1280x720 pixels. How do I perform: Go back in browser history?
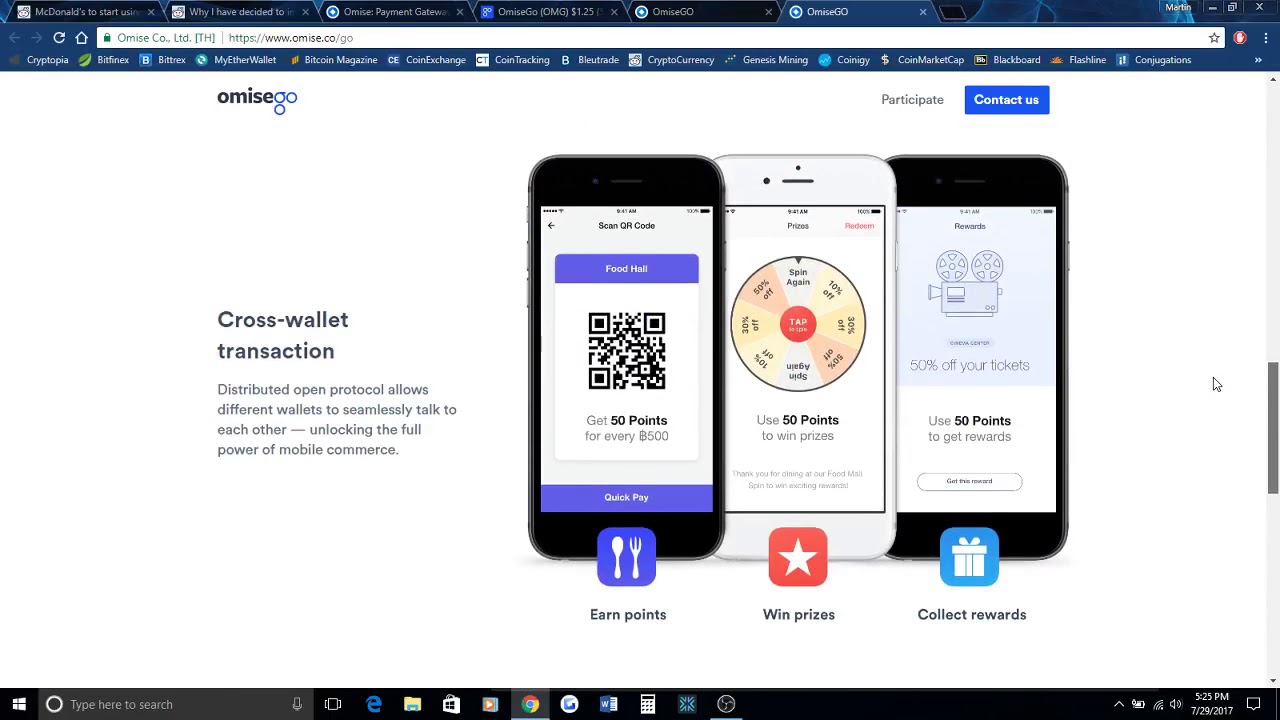(x=14, y=38)
